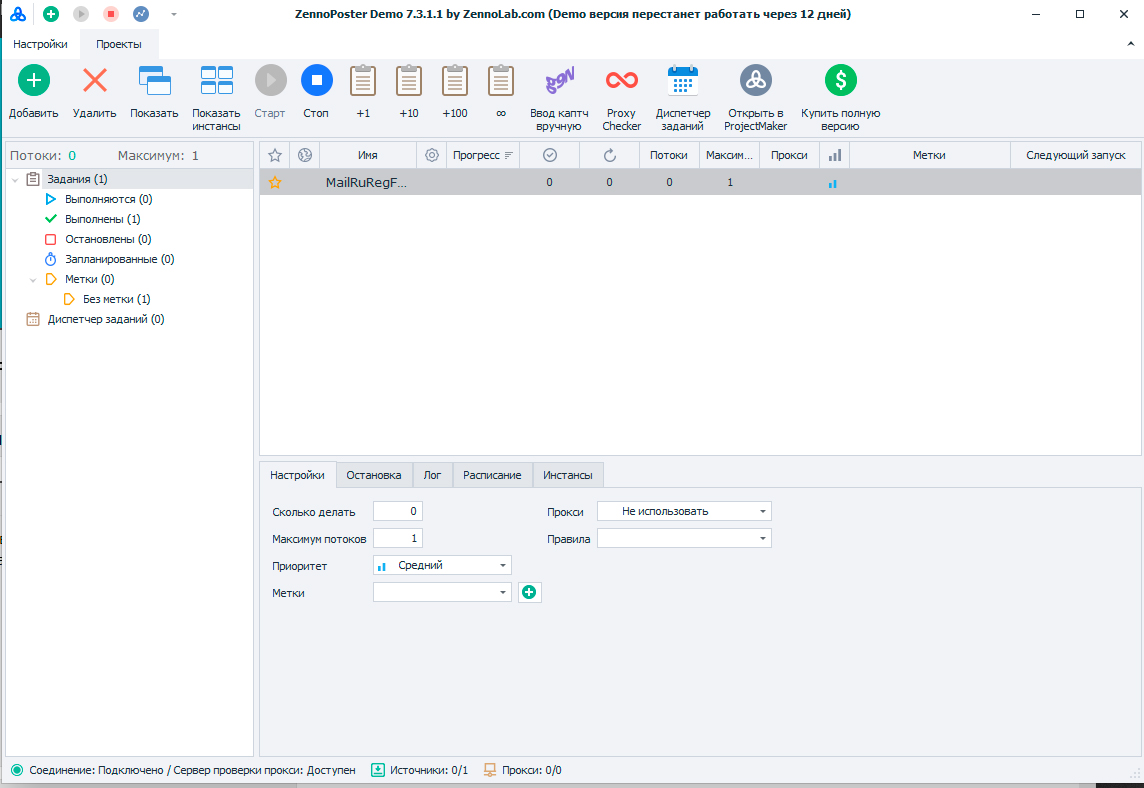Click gear column header icon
This screenshot has height=788, width=1144.
tap(432, 155)
